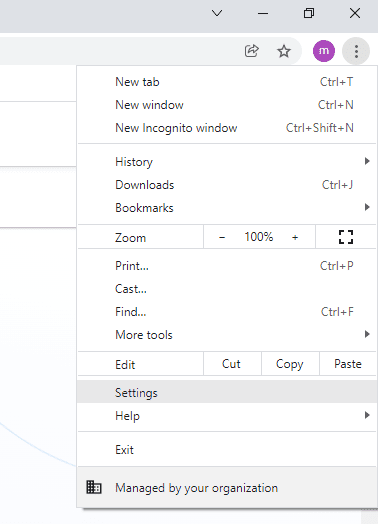Enter fullscreen mode via the fullscreen icon

[x=346, y=237]
